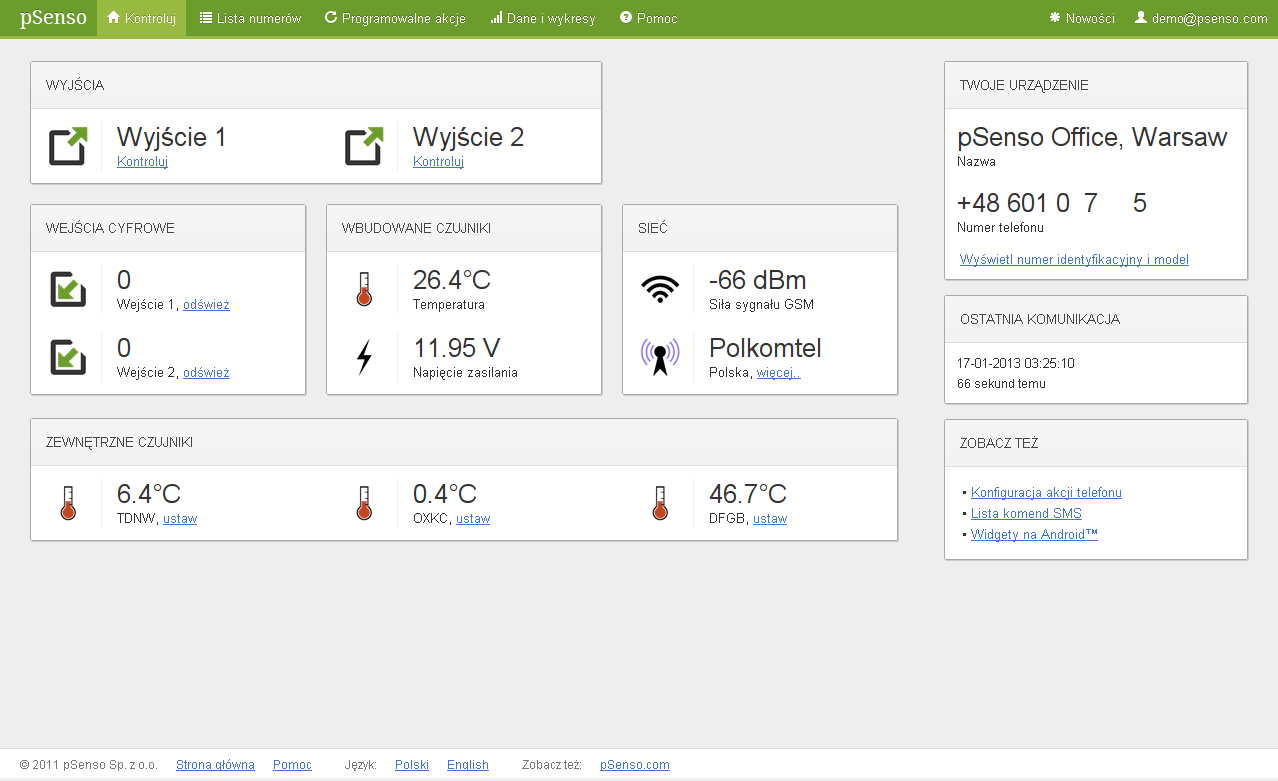Image resolution: width=1278 pixels, height=781 pixels.
Task: Click the built-in temperature thermometer icon
Action: point(364,289)
